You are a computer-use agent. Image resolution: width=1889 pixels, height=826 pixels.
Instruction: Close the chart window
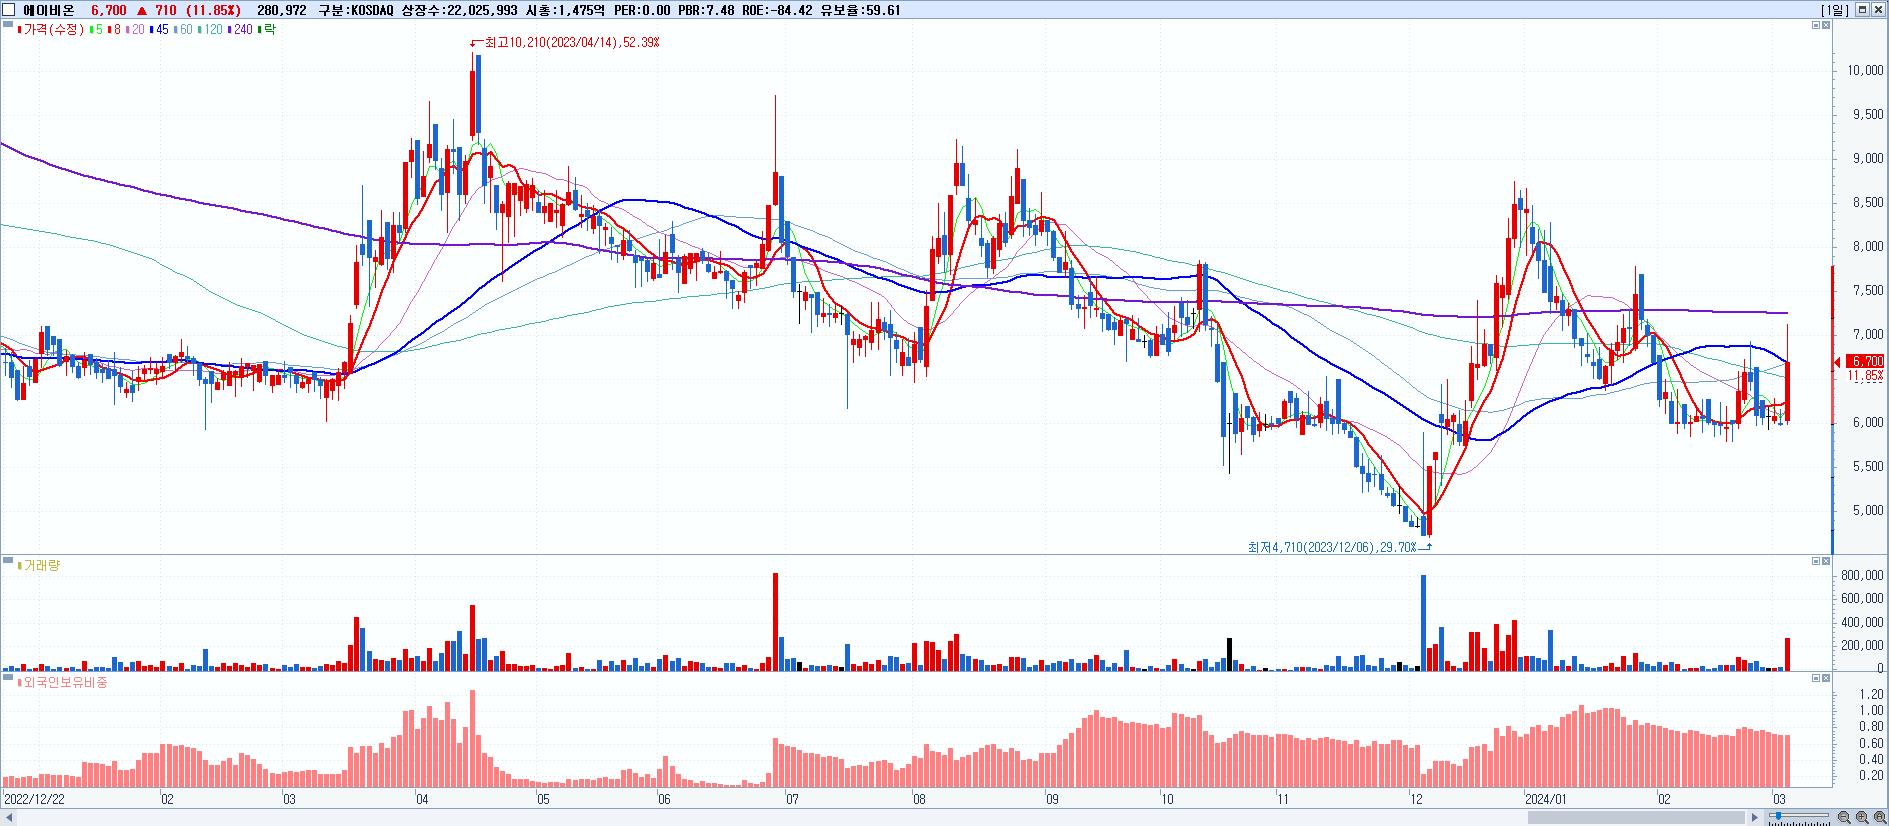tap(1878, 10)
